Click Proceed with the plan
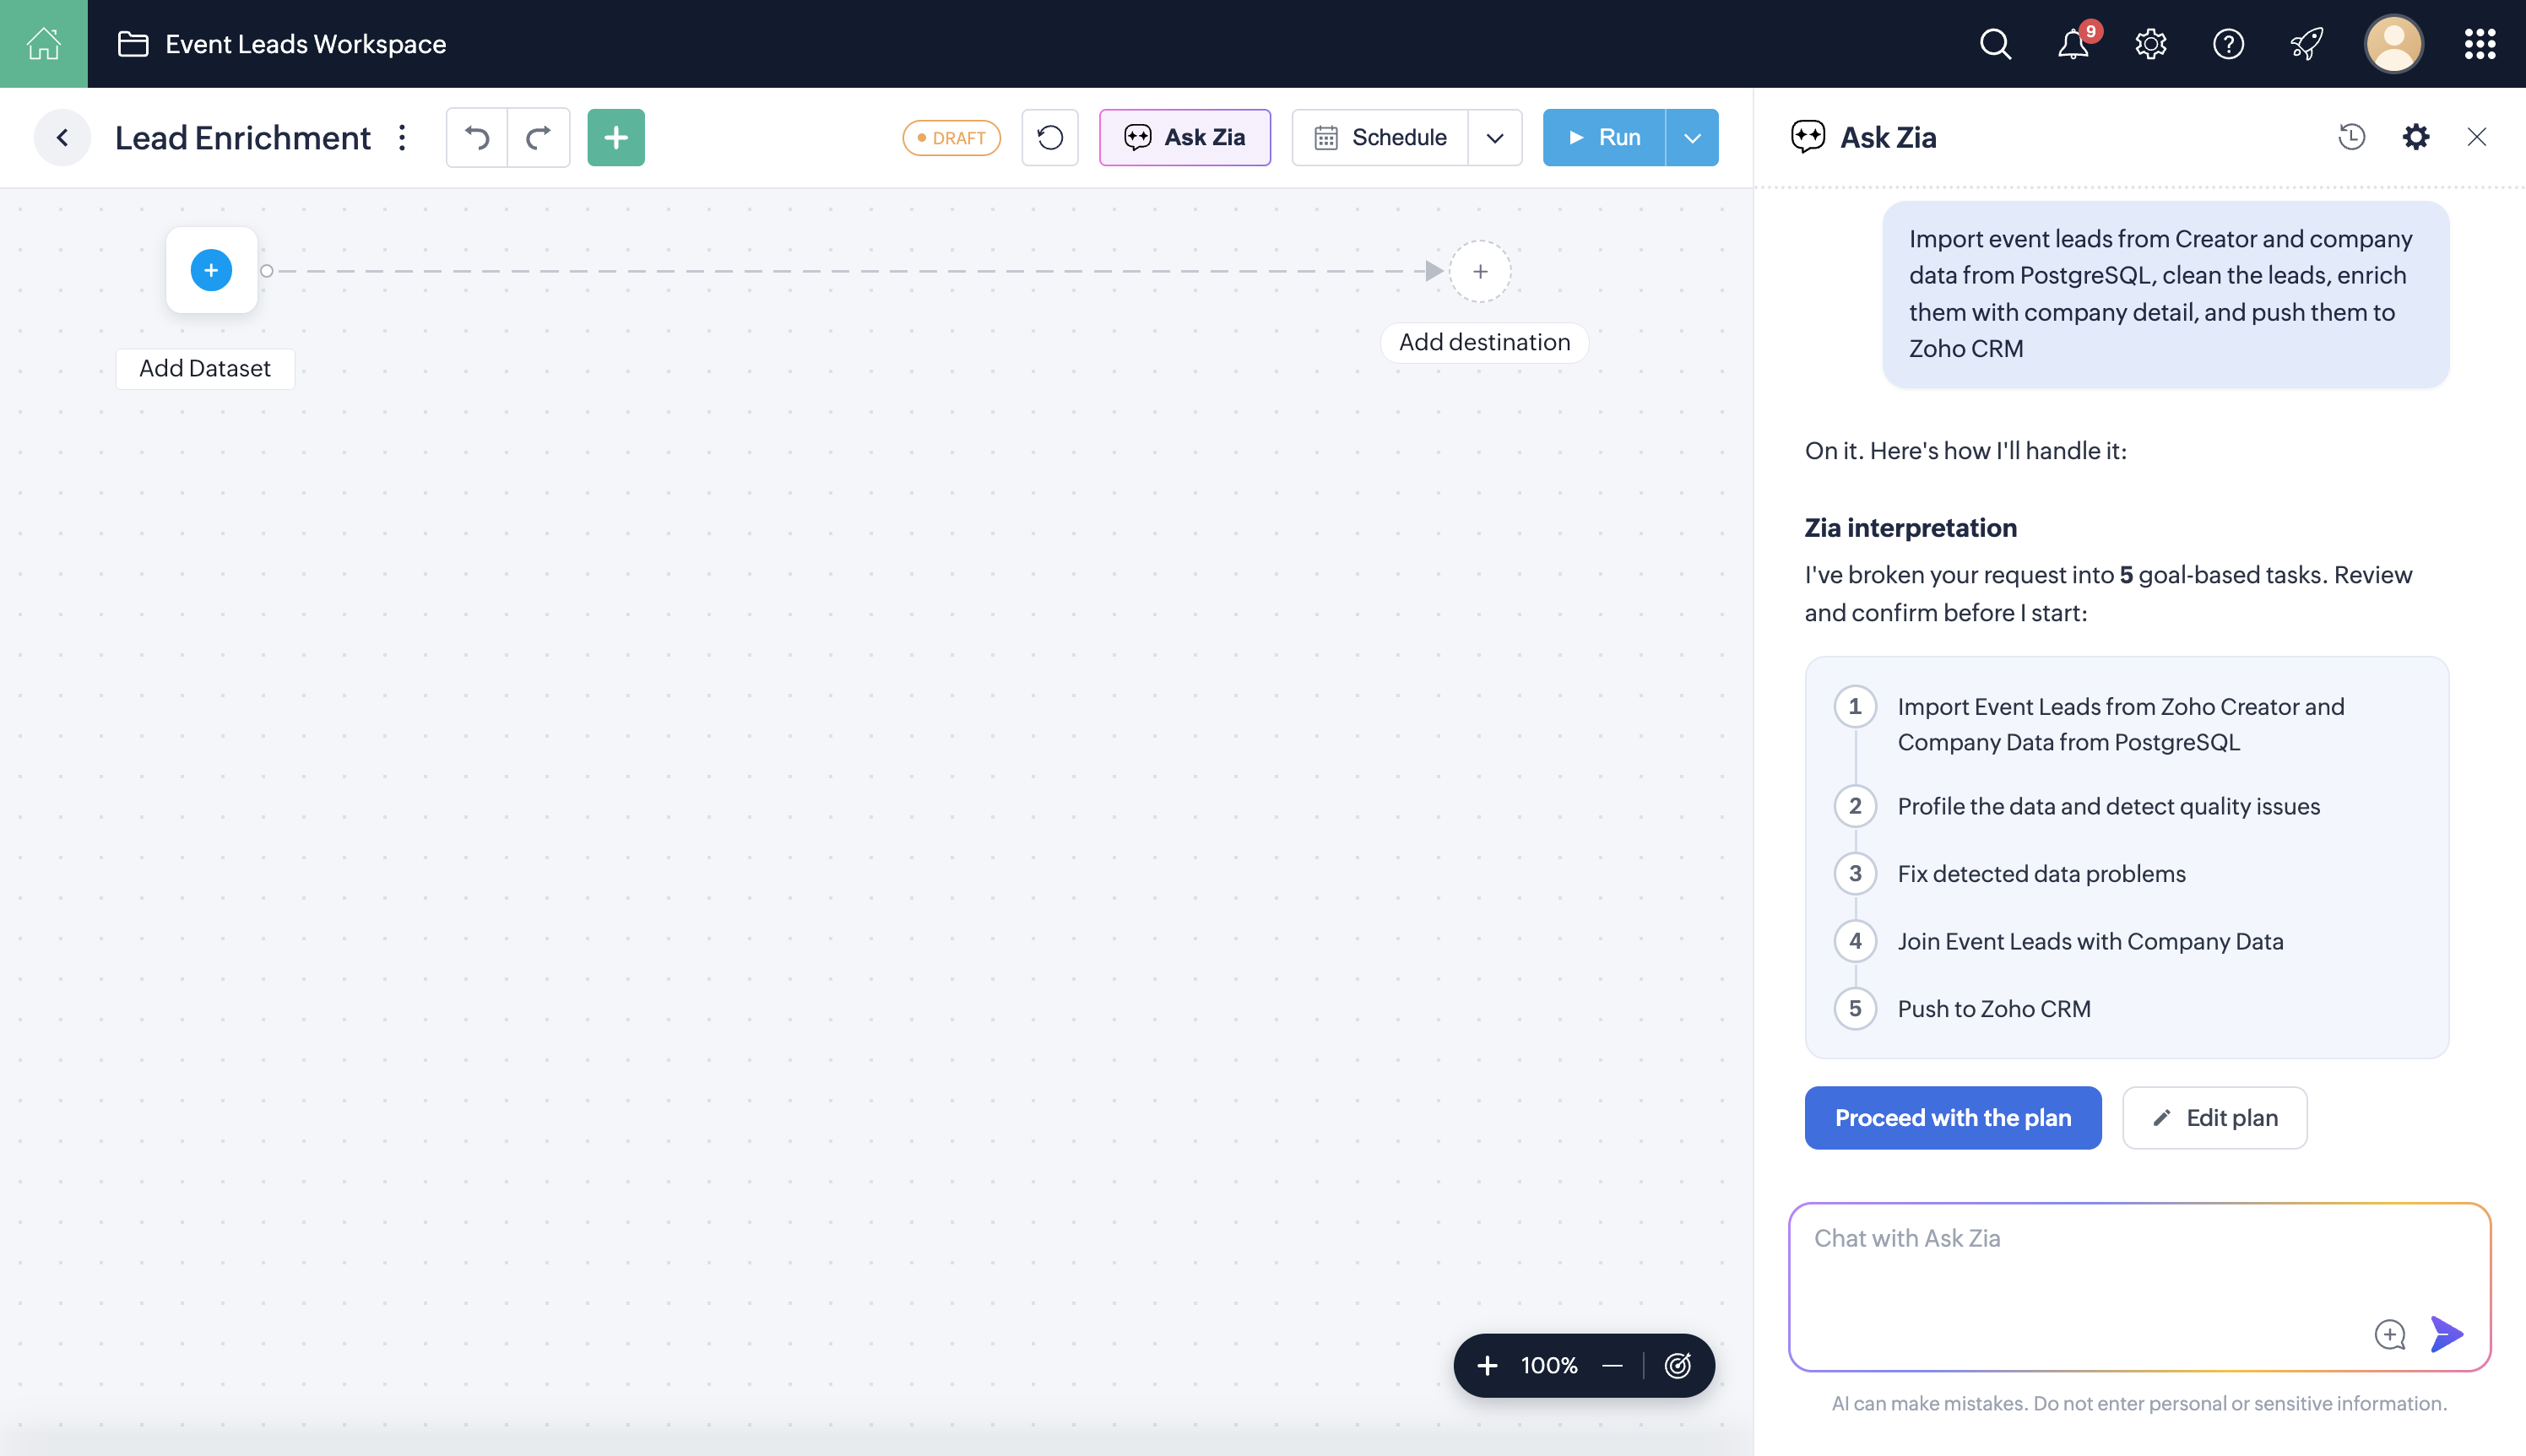The height and width of the screenshot is (1456, 2526). (1952, 1117)
